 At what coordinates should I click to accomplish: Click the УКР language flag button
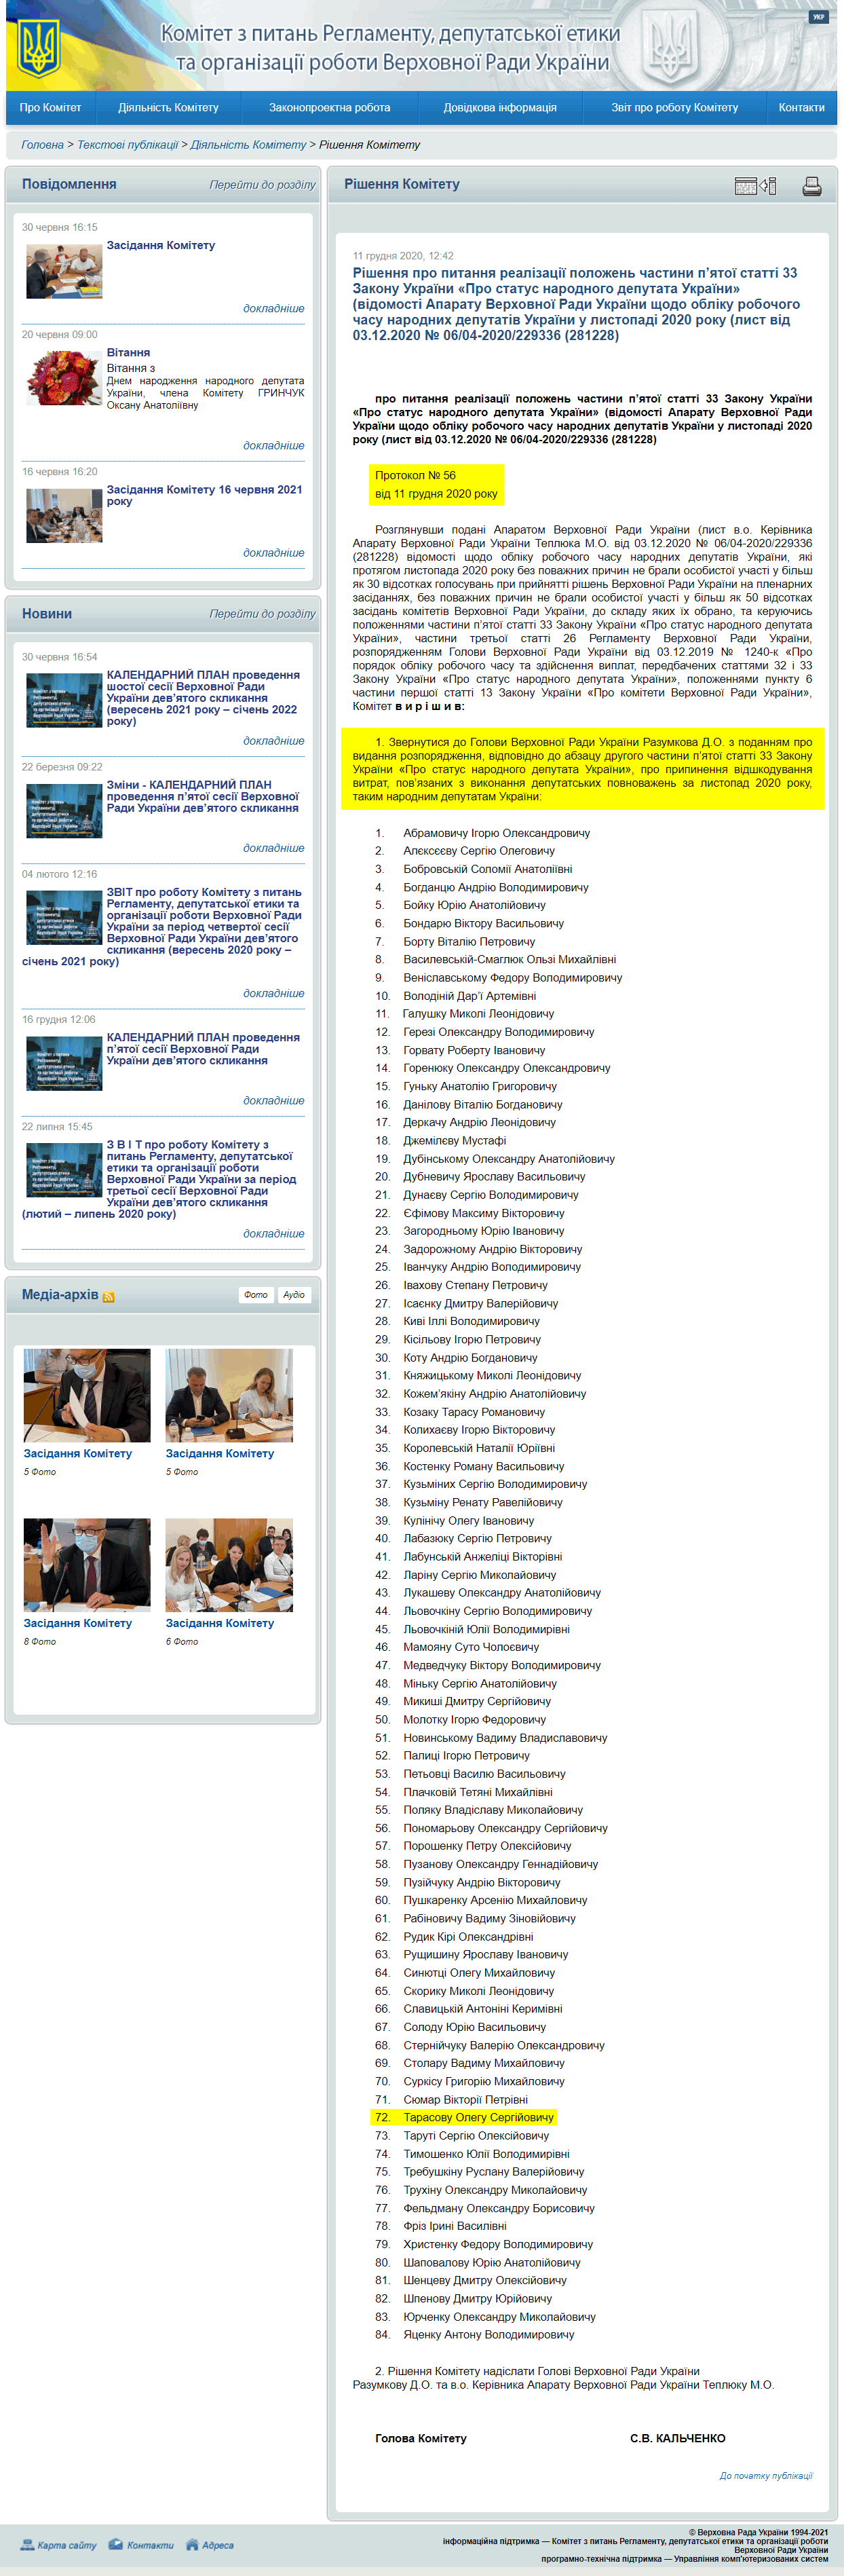click(818, 17)
